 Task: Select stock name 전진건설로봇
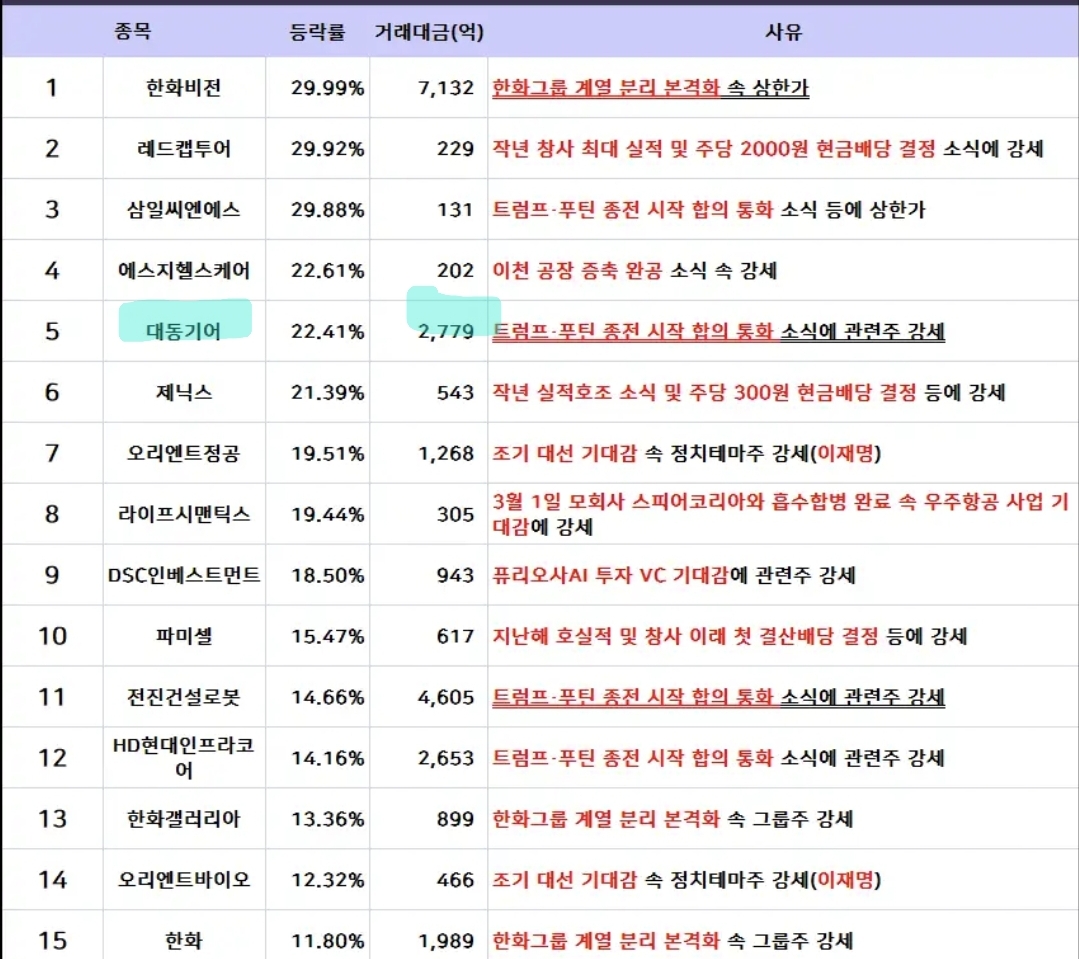pyautogui.click(x=184, y=697)
